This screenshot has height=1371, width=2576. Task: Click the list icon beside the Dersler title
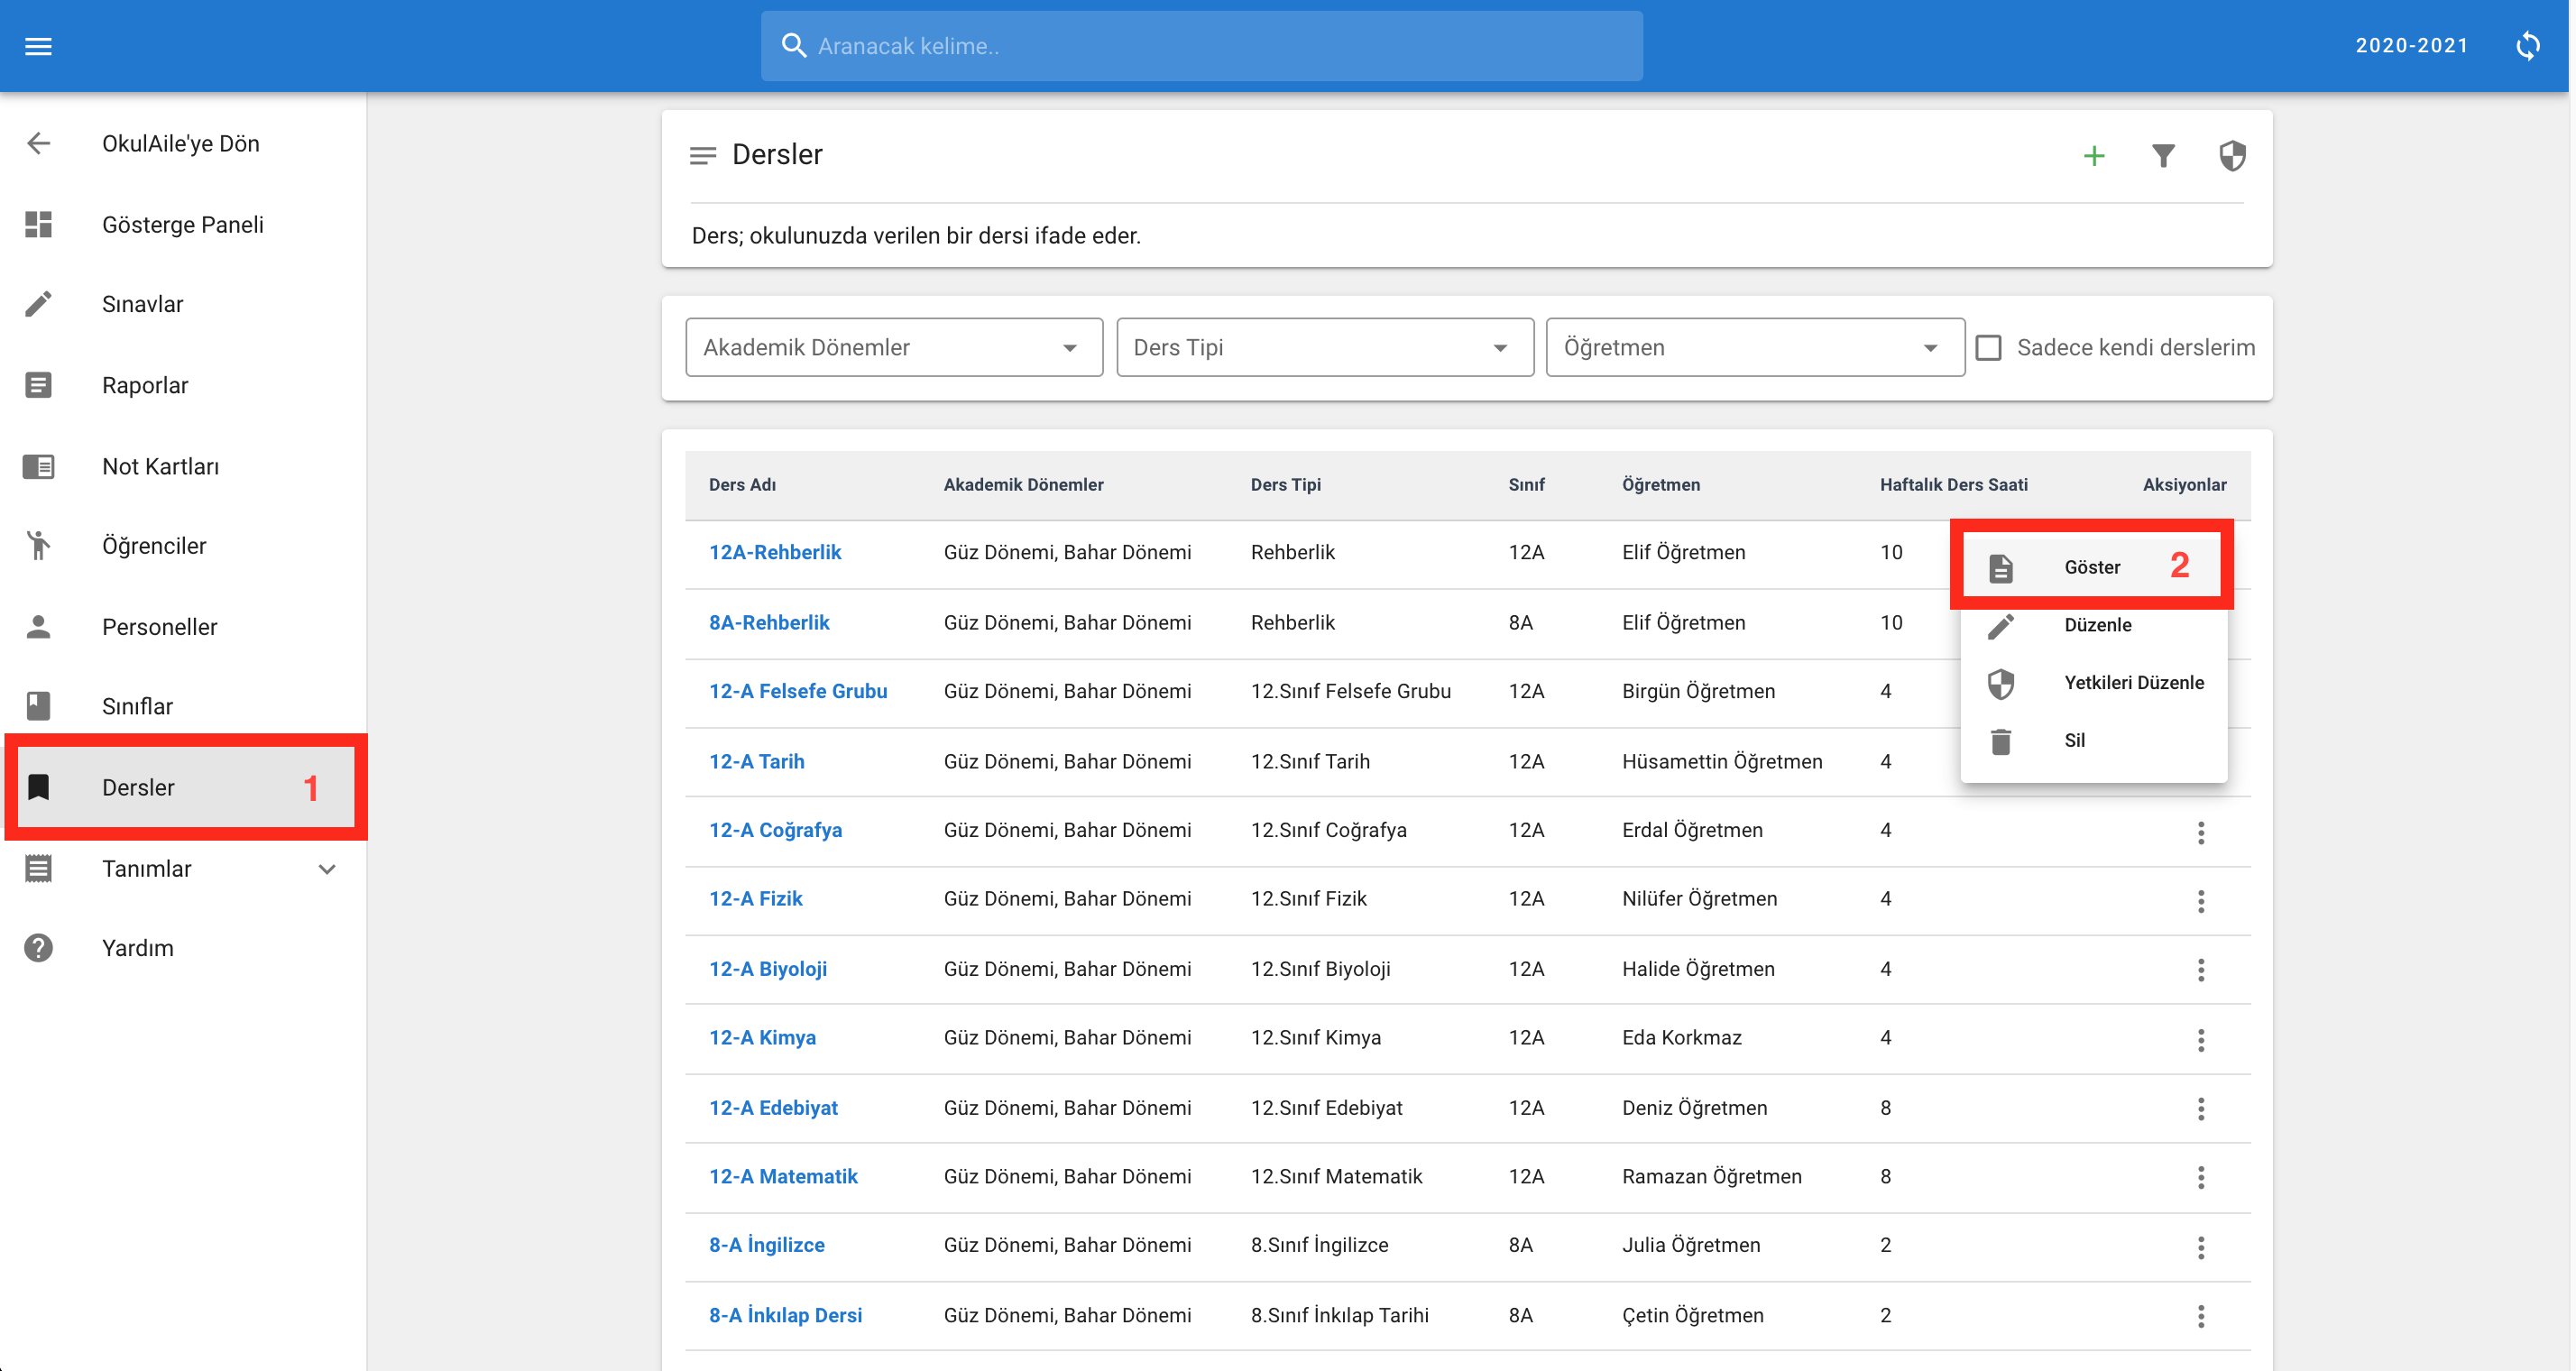(x=703, y=156)
